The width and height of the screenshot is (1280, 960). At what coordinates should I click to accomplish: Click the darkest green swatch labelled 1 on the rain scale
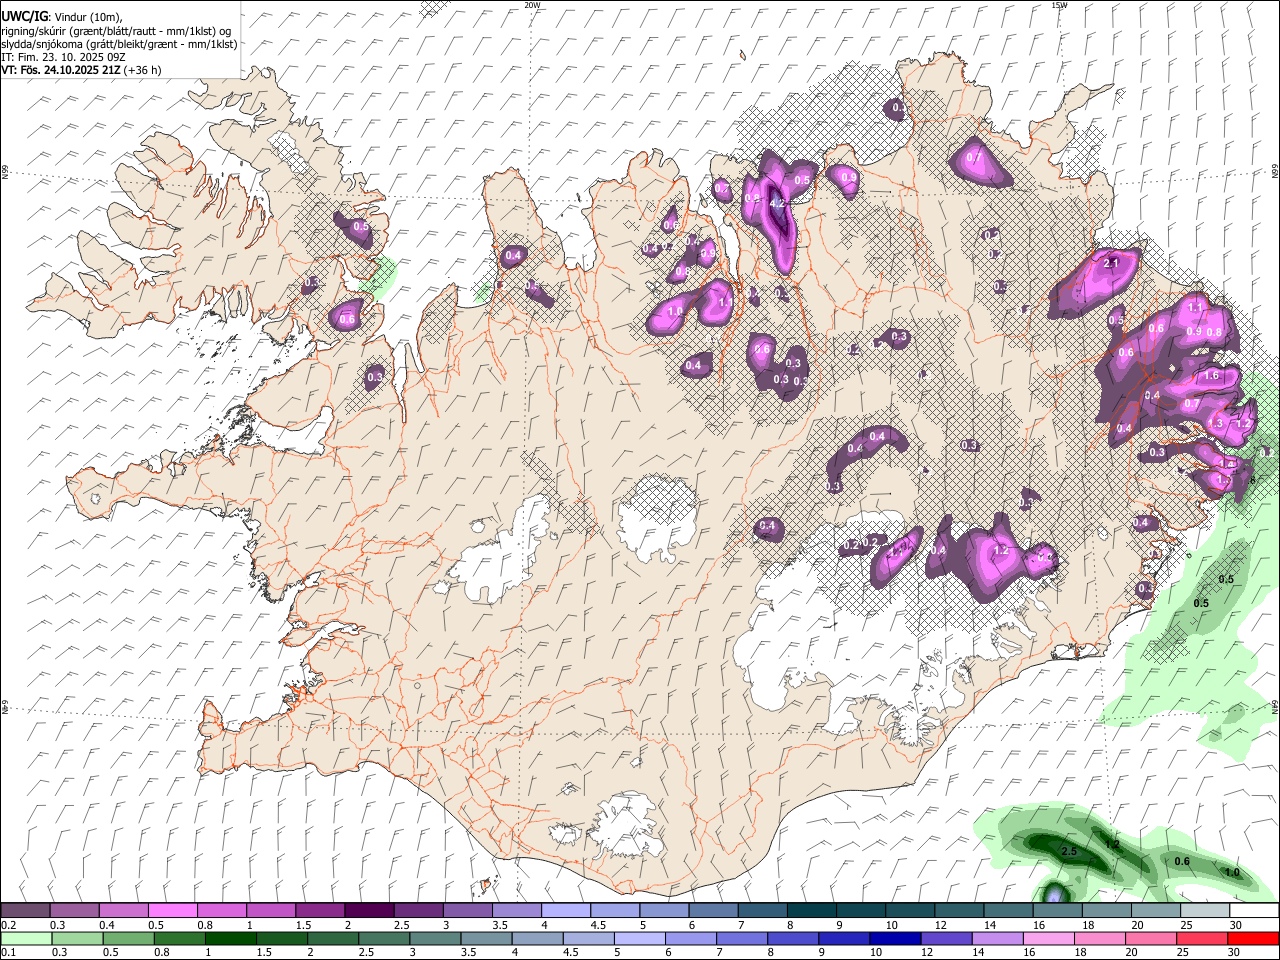(230, 938)
